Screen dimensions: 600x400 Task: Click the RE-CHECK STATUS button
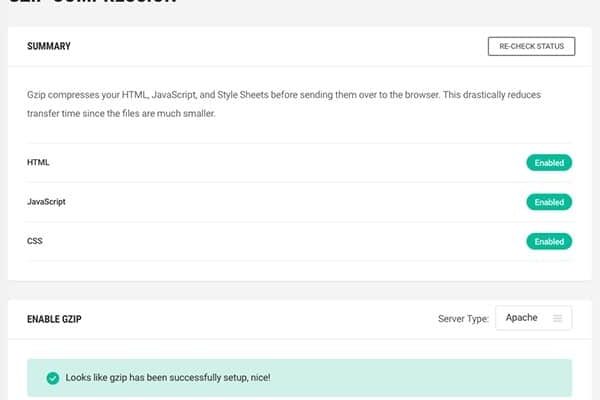pos(531,46)
